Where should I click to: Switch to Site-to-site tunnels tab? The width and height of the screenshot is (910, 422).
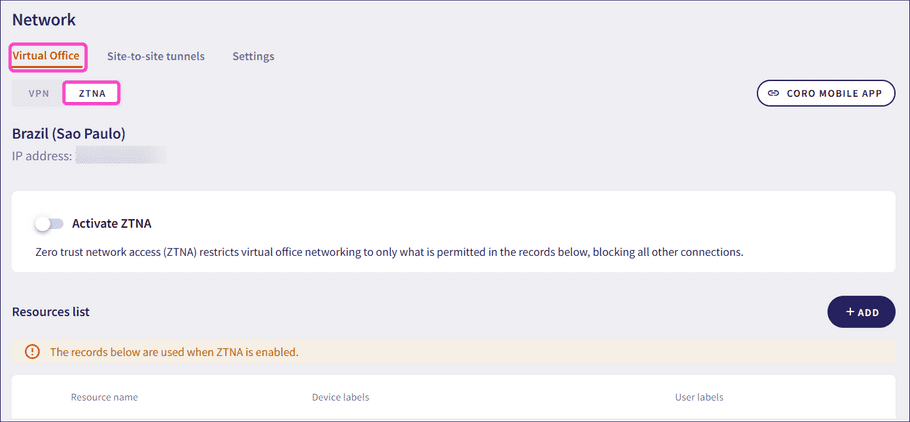coord(156,56)
